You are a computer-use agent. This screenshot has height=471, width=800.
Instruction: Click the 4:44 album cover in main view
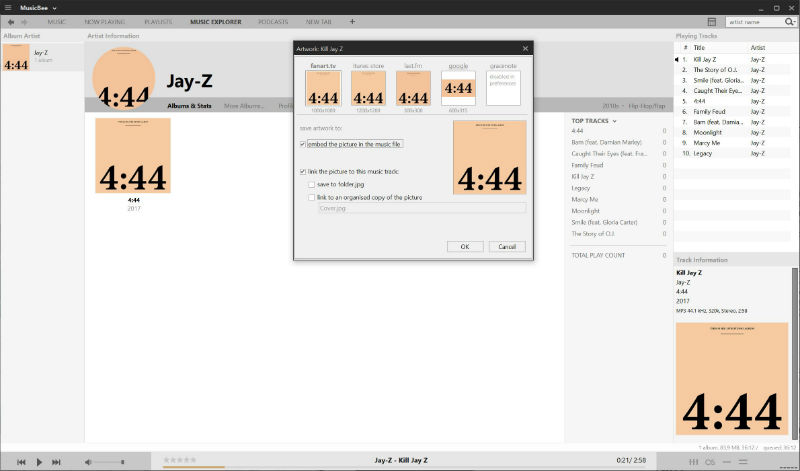point(133,156)
